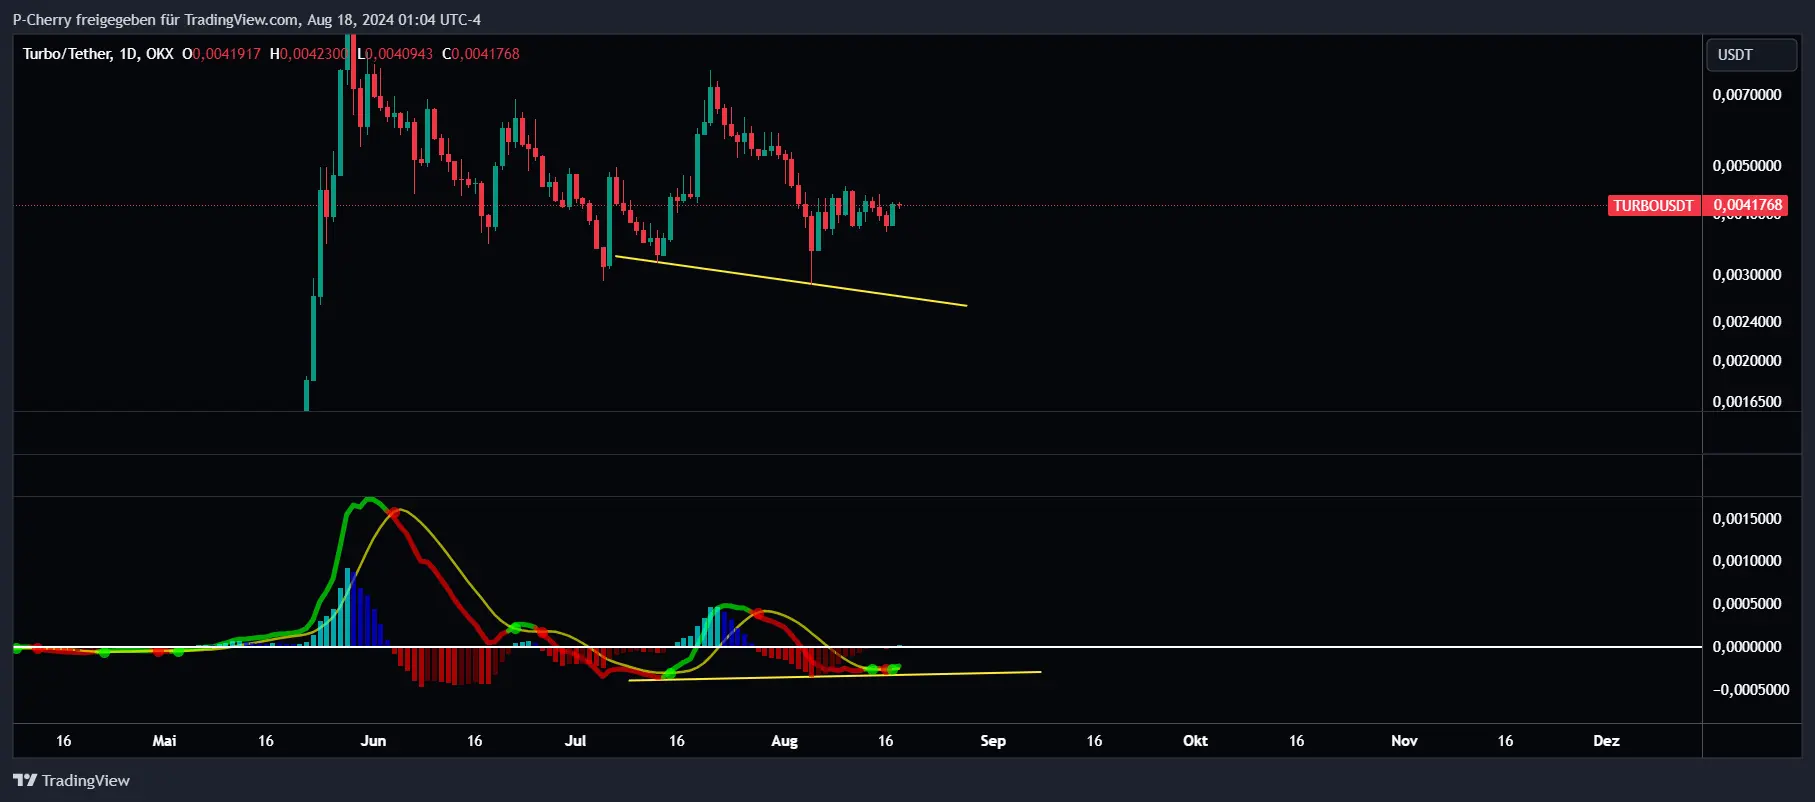Click the Jul label on the time axis

(575, 741)
